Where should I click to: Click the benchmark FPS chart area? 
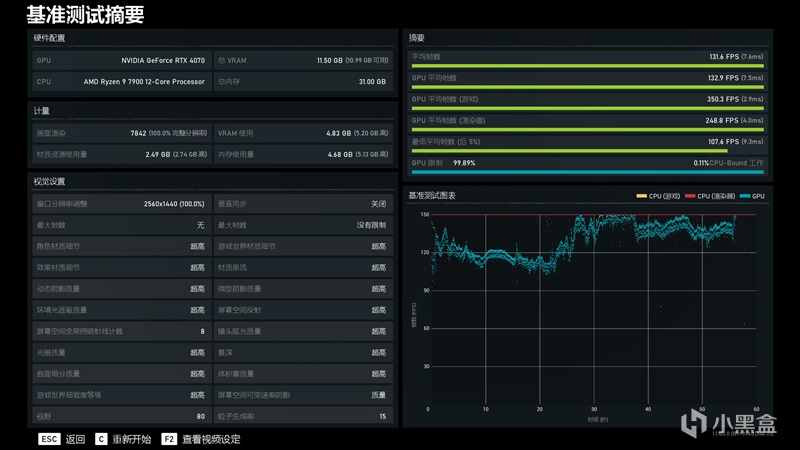pyautogui.click(x=592, y=310)
